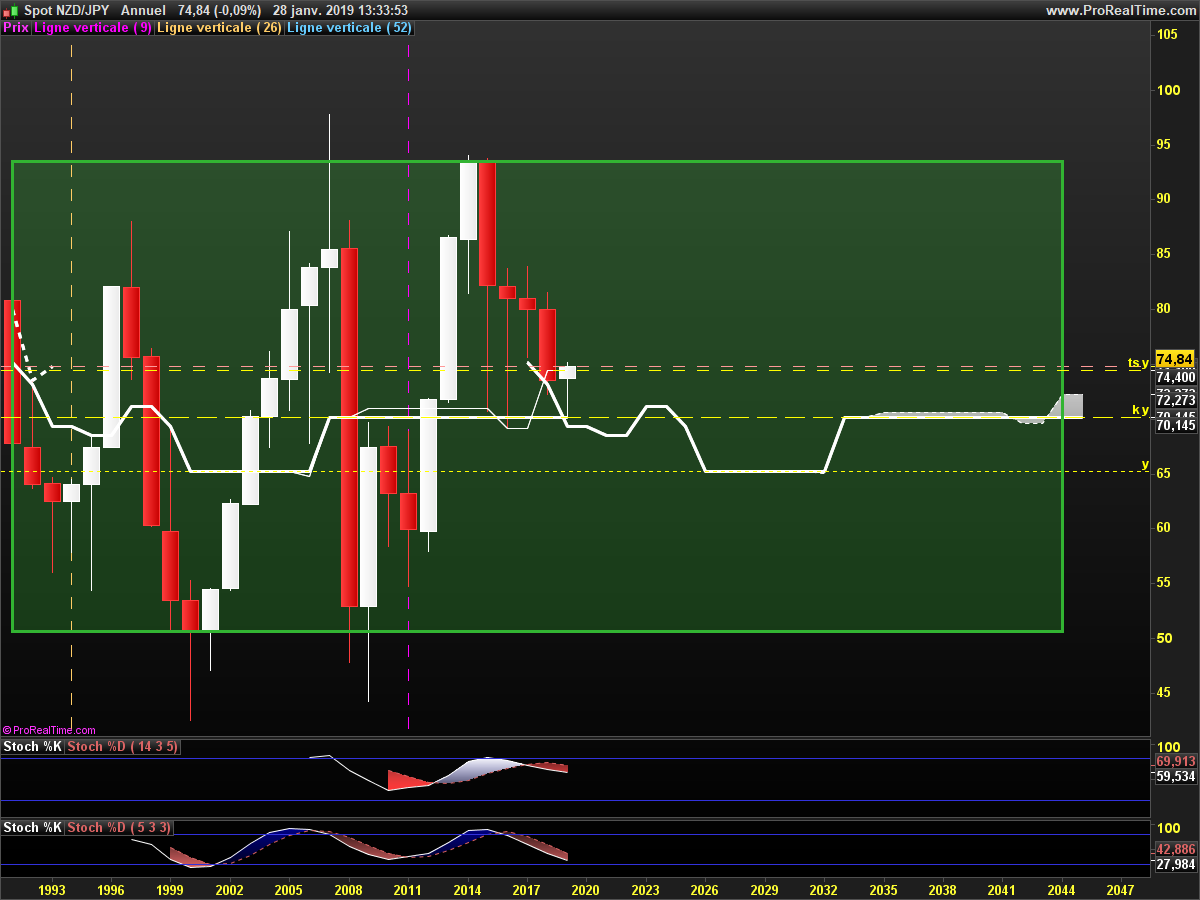Image resolution: width=1200 pixels, height=900 pixels.
Task: Click the 2020 label on time axis
Action: 586,889
